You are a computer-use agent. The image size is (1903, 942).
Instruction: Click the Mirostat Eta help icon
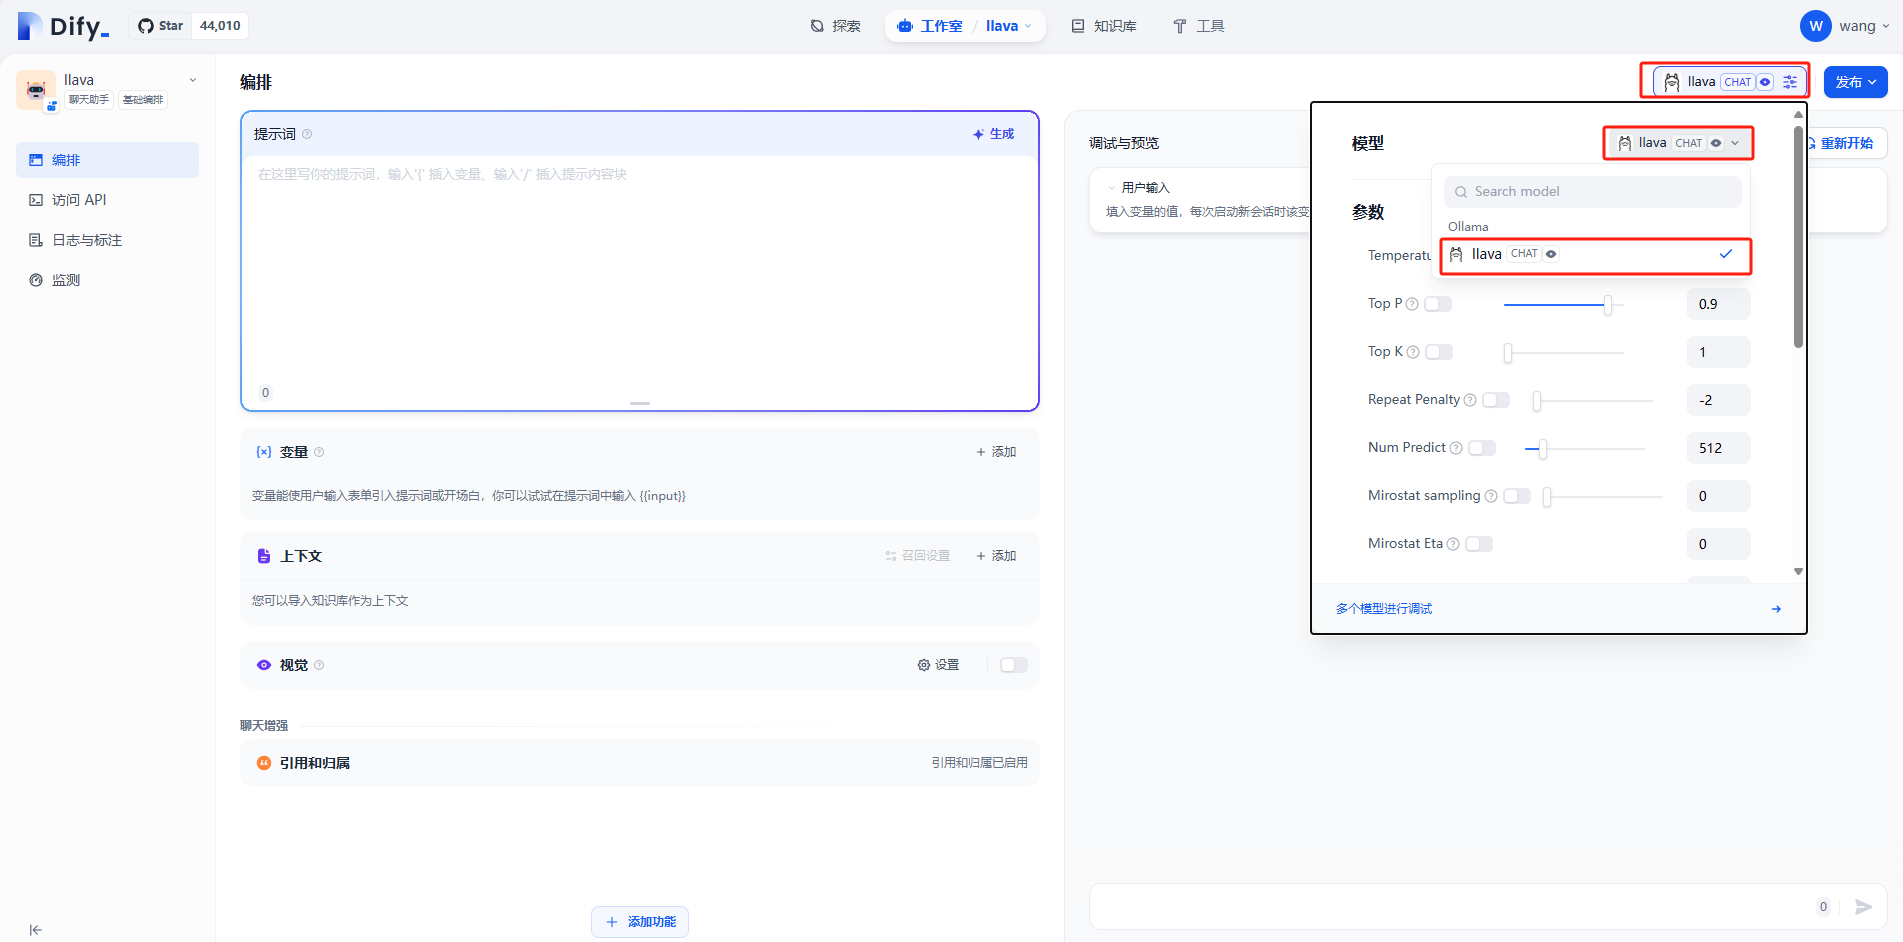[1453, 544]
